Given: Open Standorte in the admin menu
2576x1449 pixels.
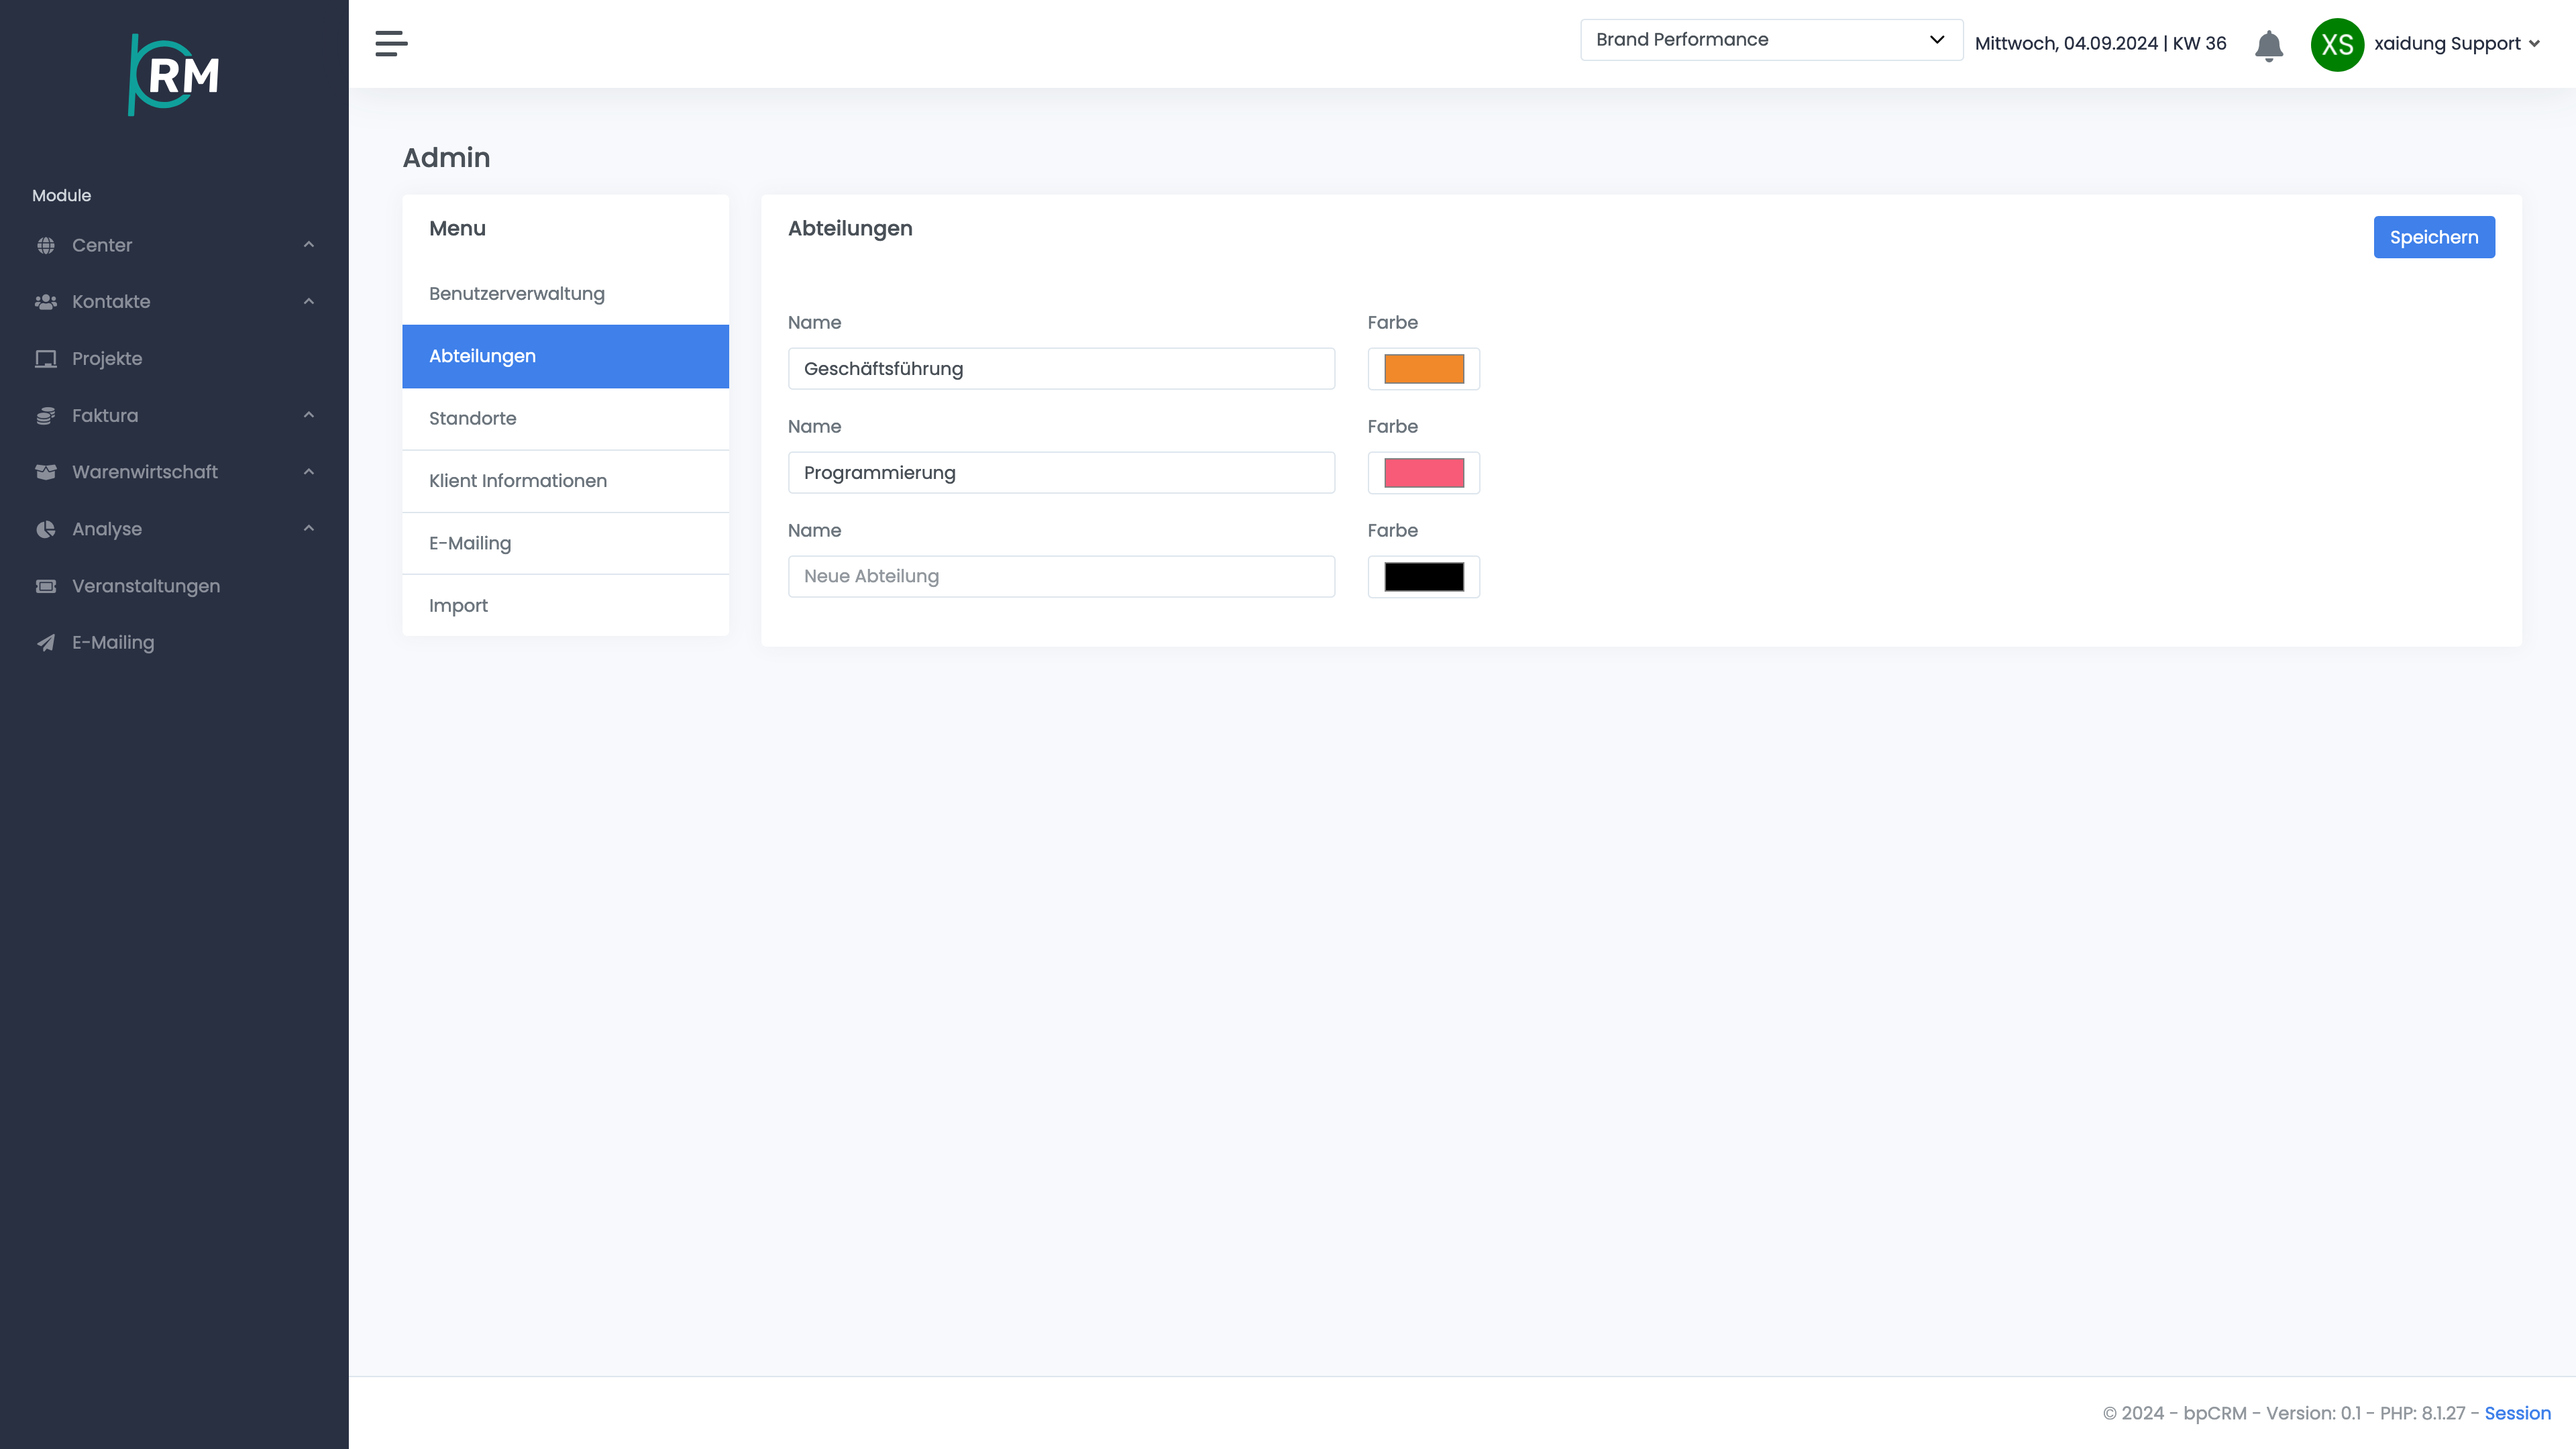Looking at the screenshot, I should point(565,419).
